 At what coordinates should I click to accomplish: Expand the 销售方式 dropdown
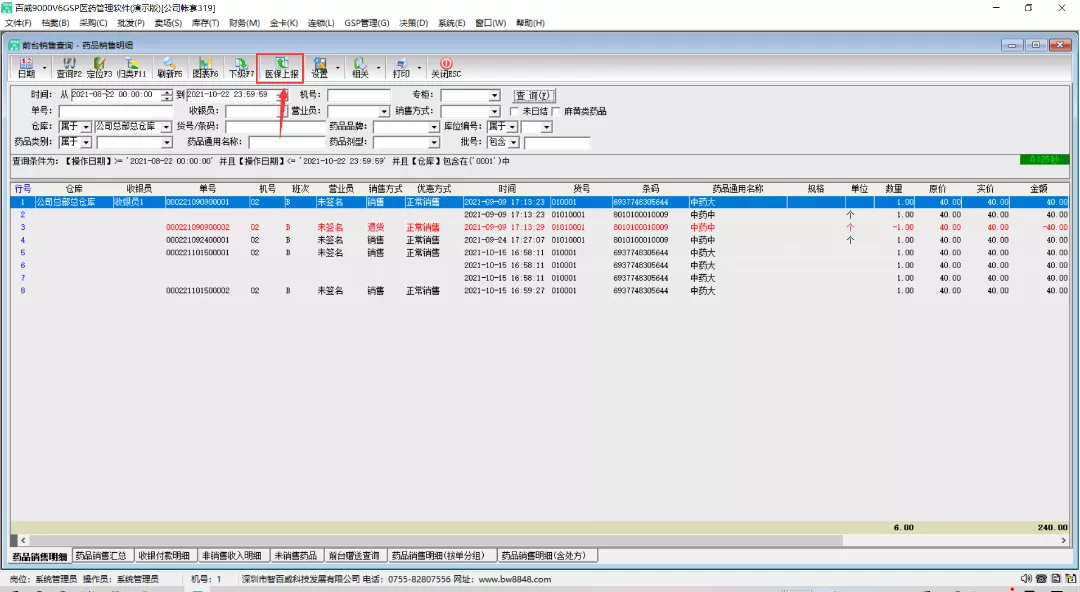494,111
